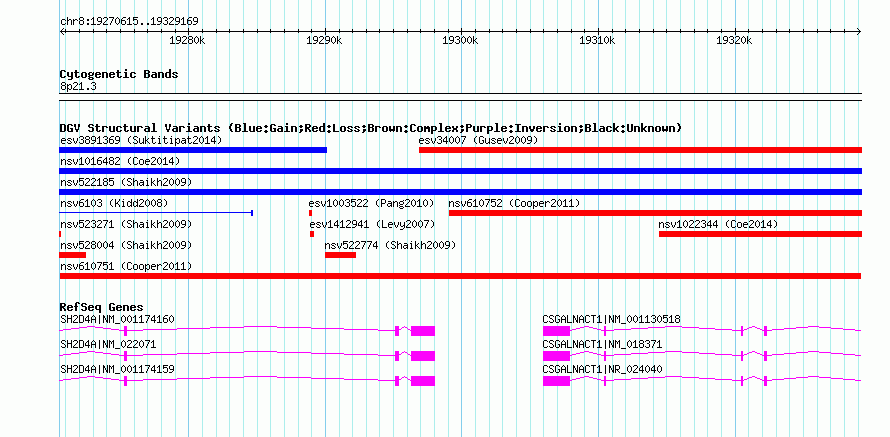Click first exon block of CSGALNACT1 NM_018371
This screenshot has width=890, height=437.
[x=556, y=356]
